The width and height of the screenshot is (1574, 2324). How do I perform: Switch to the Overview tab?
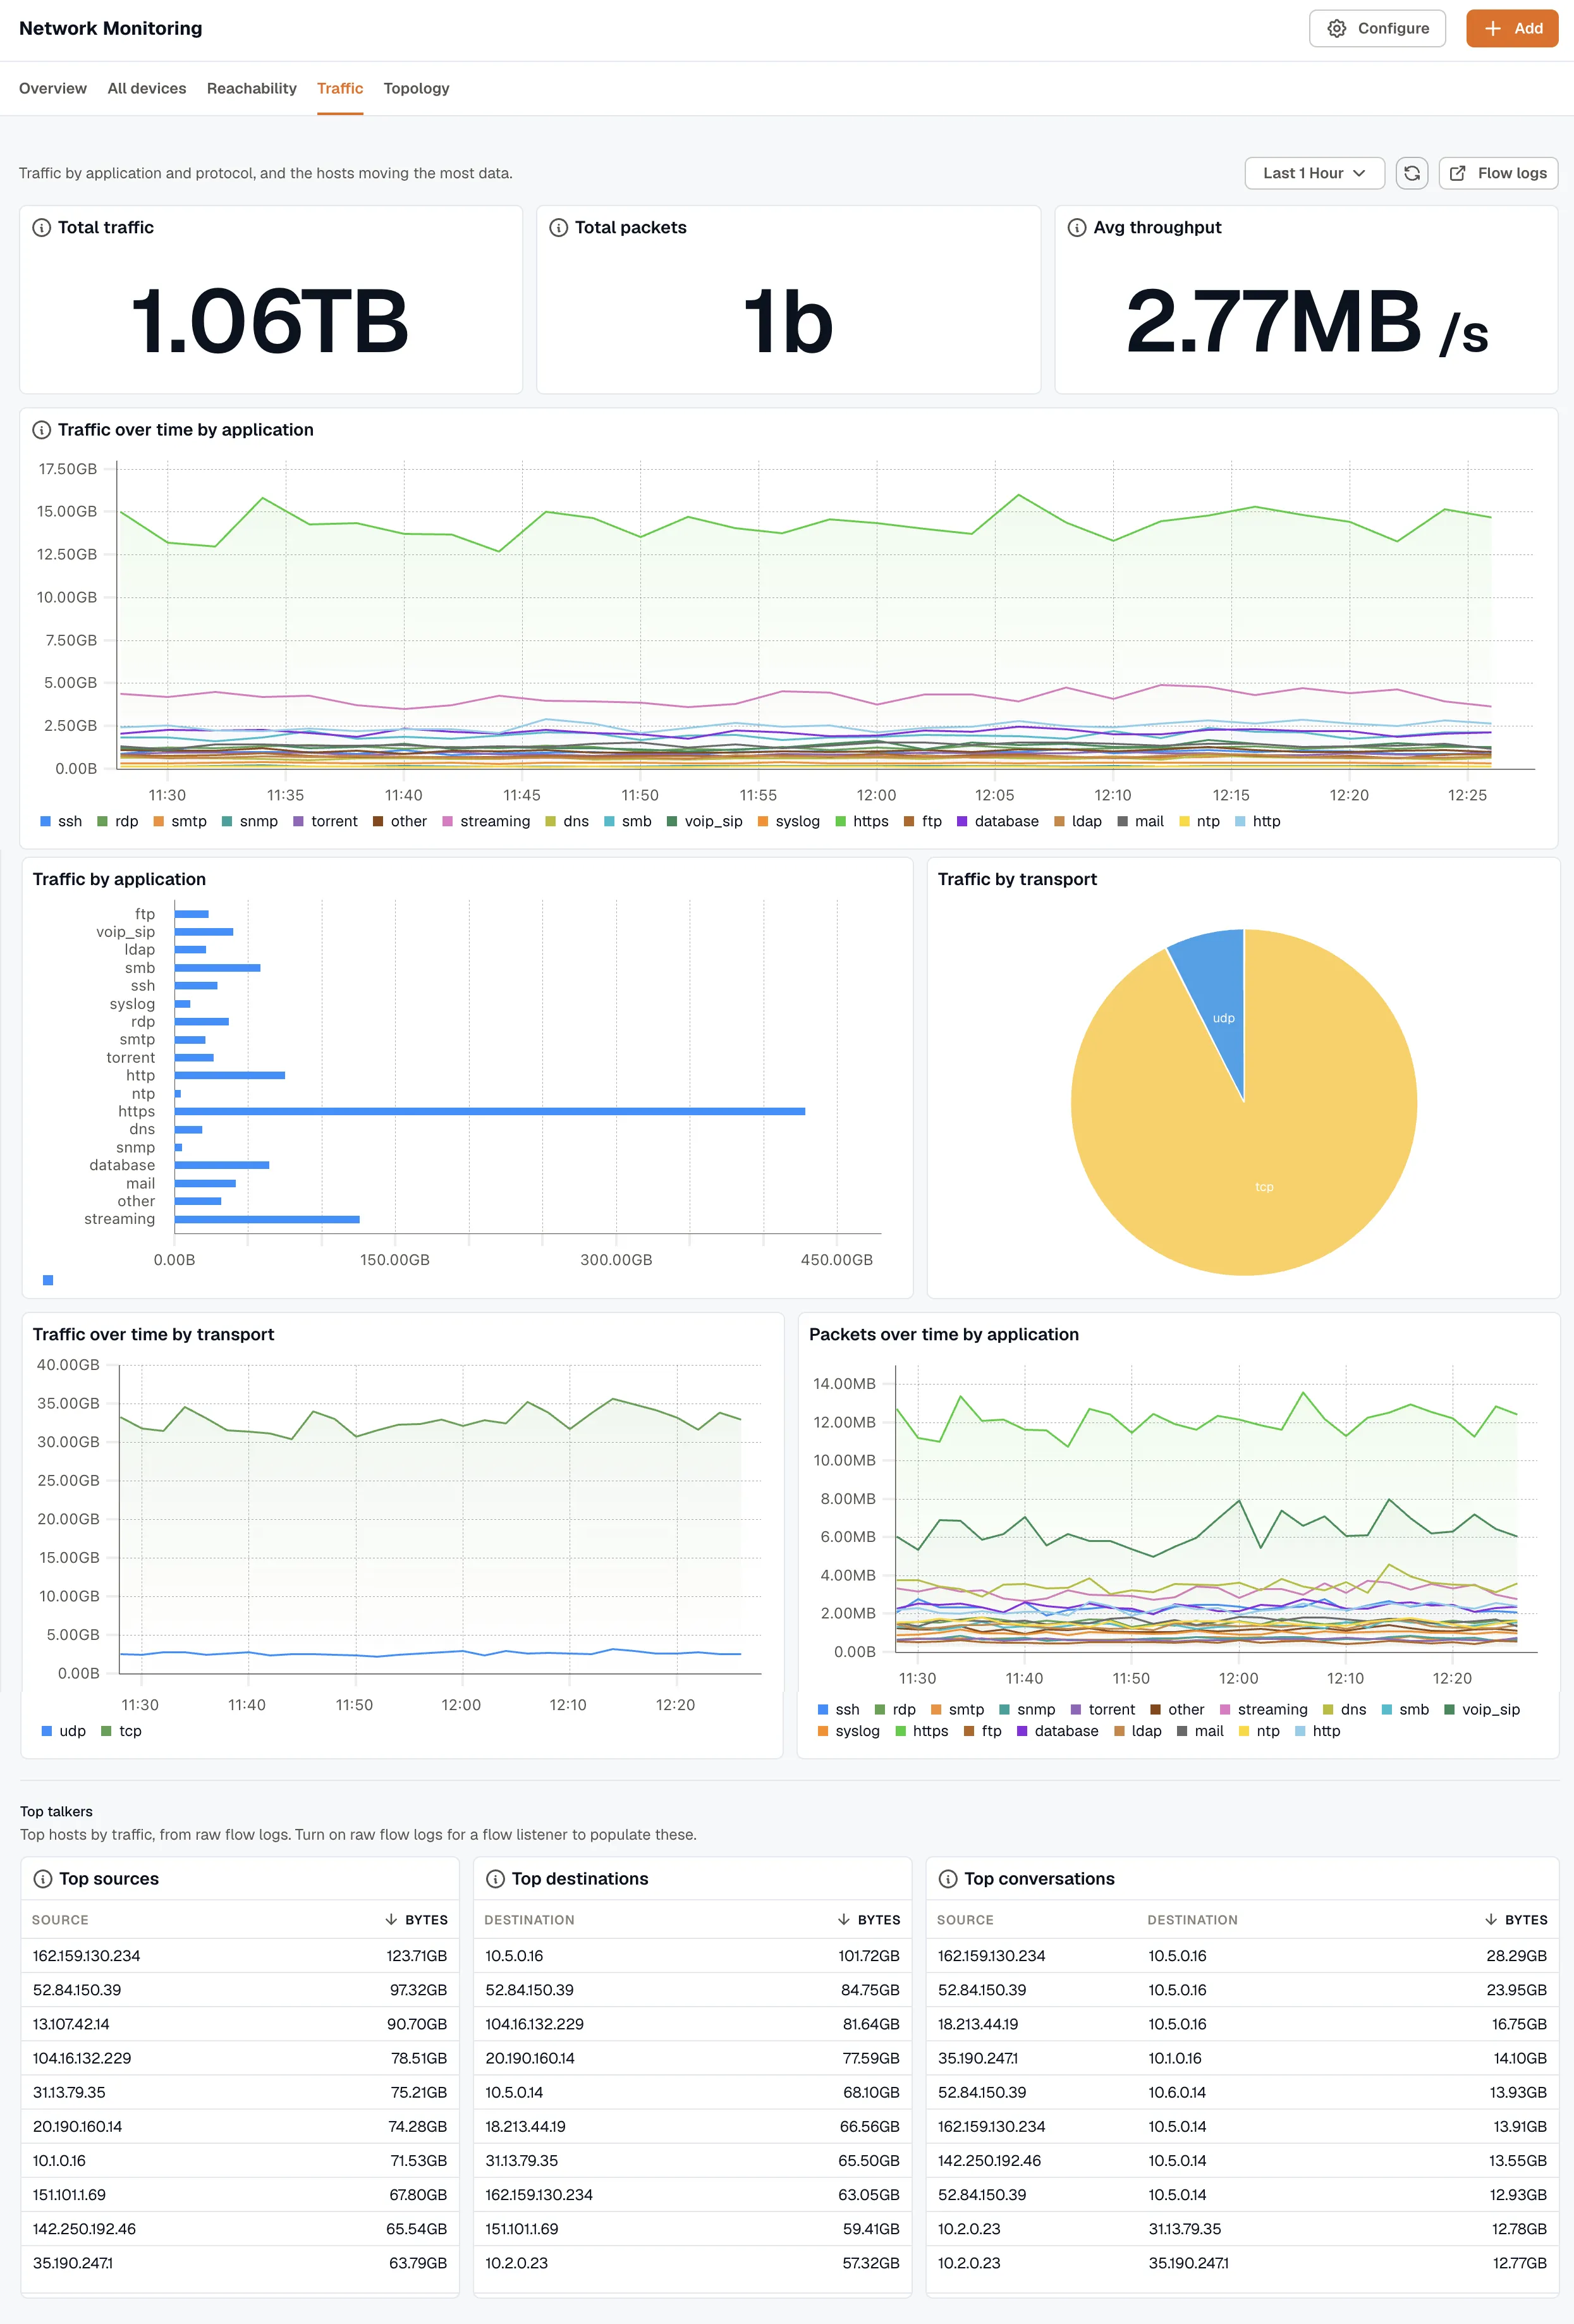click(x=53, y=88)
